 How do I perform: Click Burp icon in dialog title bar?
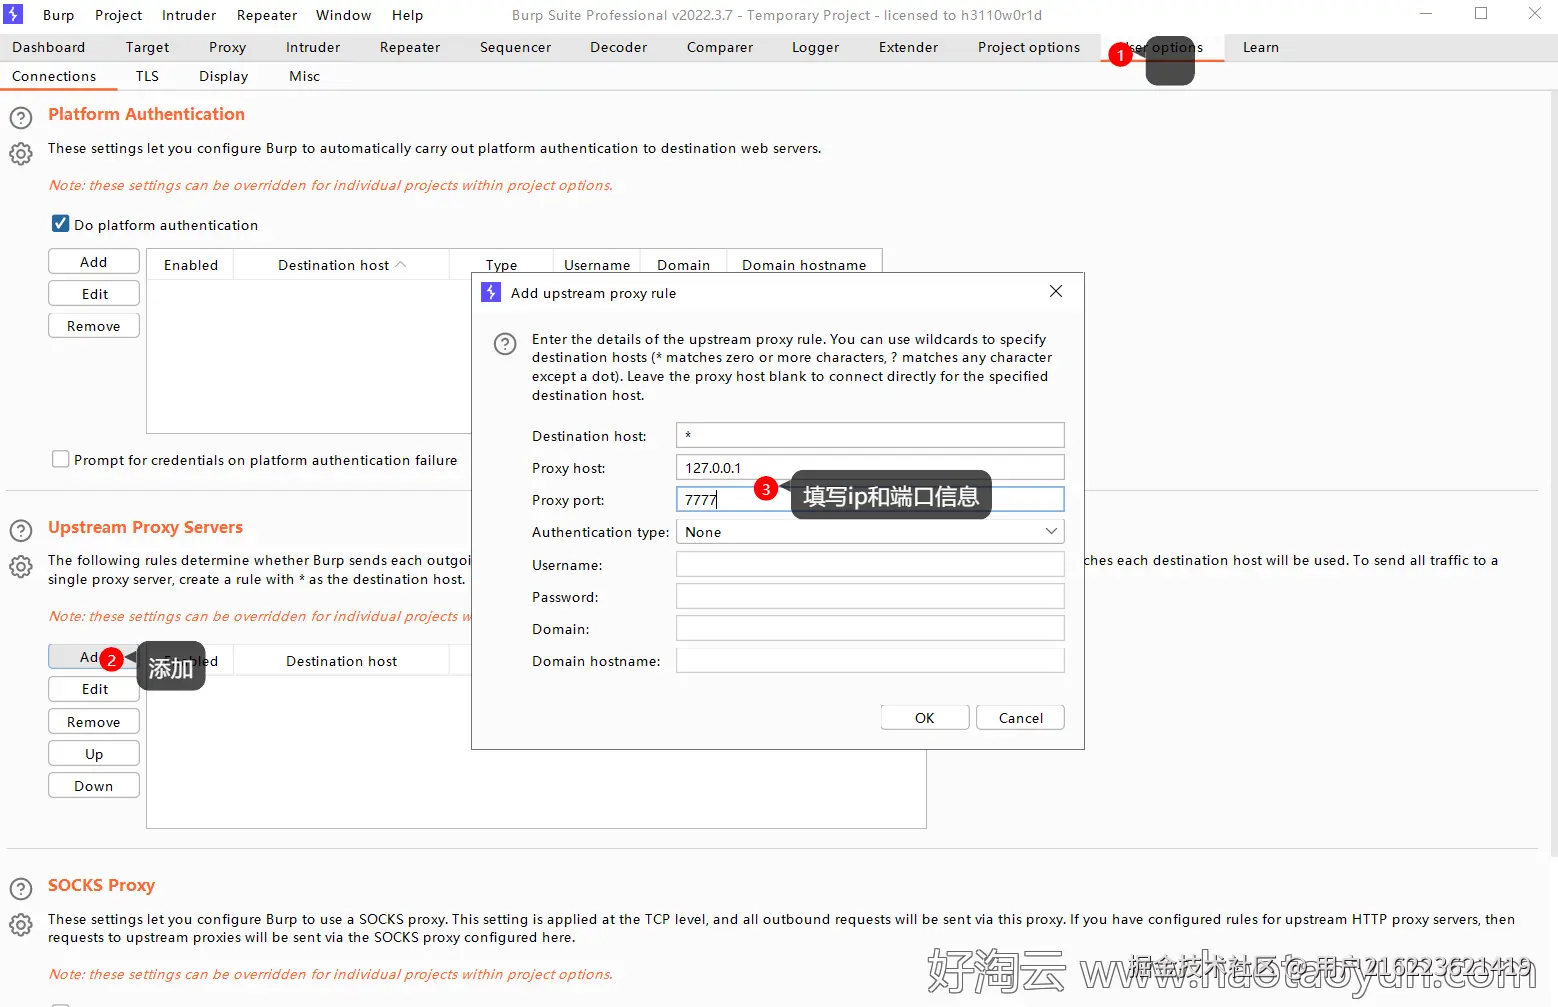pos(491,292)
